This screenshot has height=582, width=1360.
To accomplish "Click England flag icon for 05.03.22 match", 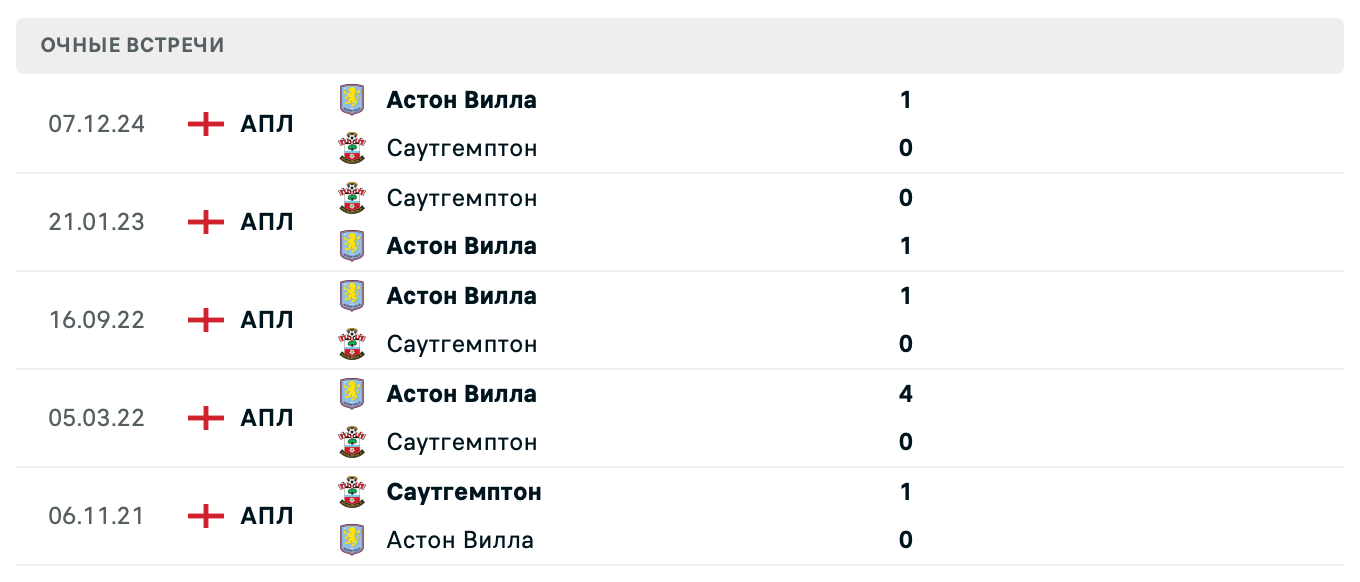I will 206,418.
